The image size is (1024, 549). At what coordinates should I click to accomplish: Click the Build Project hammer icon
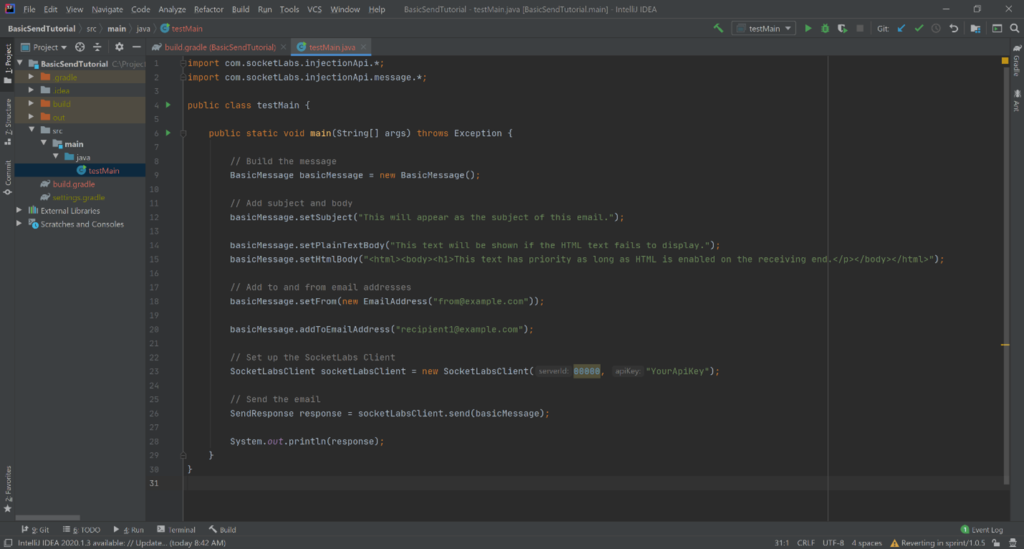tap(718, 29)
